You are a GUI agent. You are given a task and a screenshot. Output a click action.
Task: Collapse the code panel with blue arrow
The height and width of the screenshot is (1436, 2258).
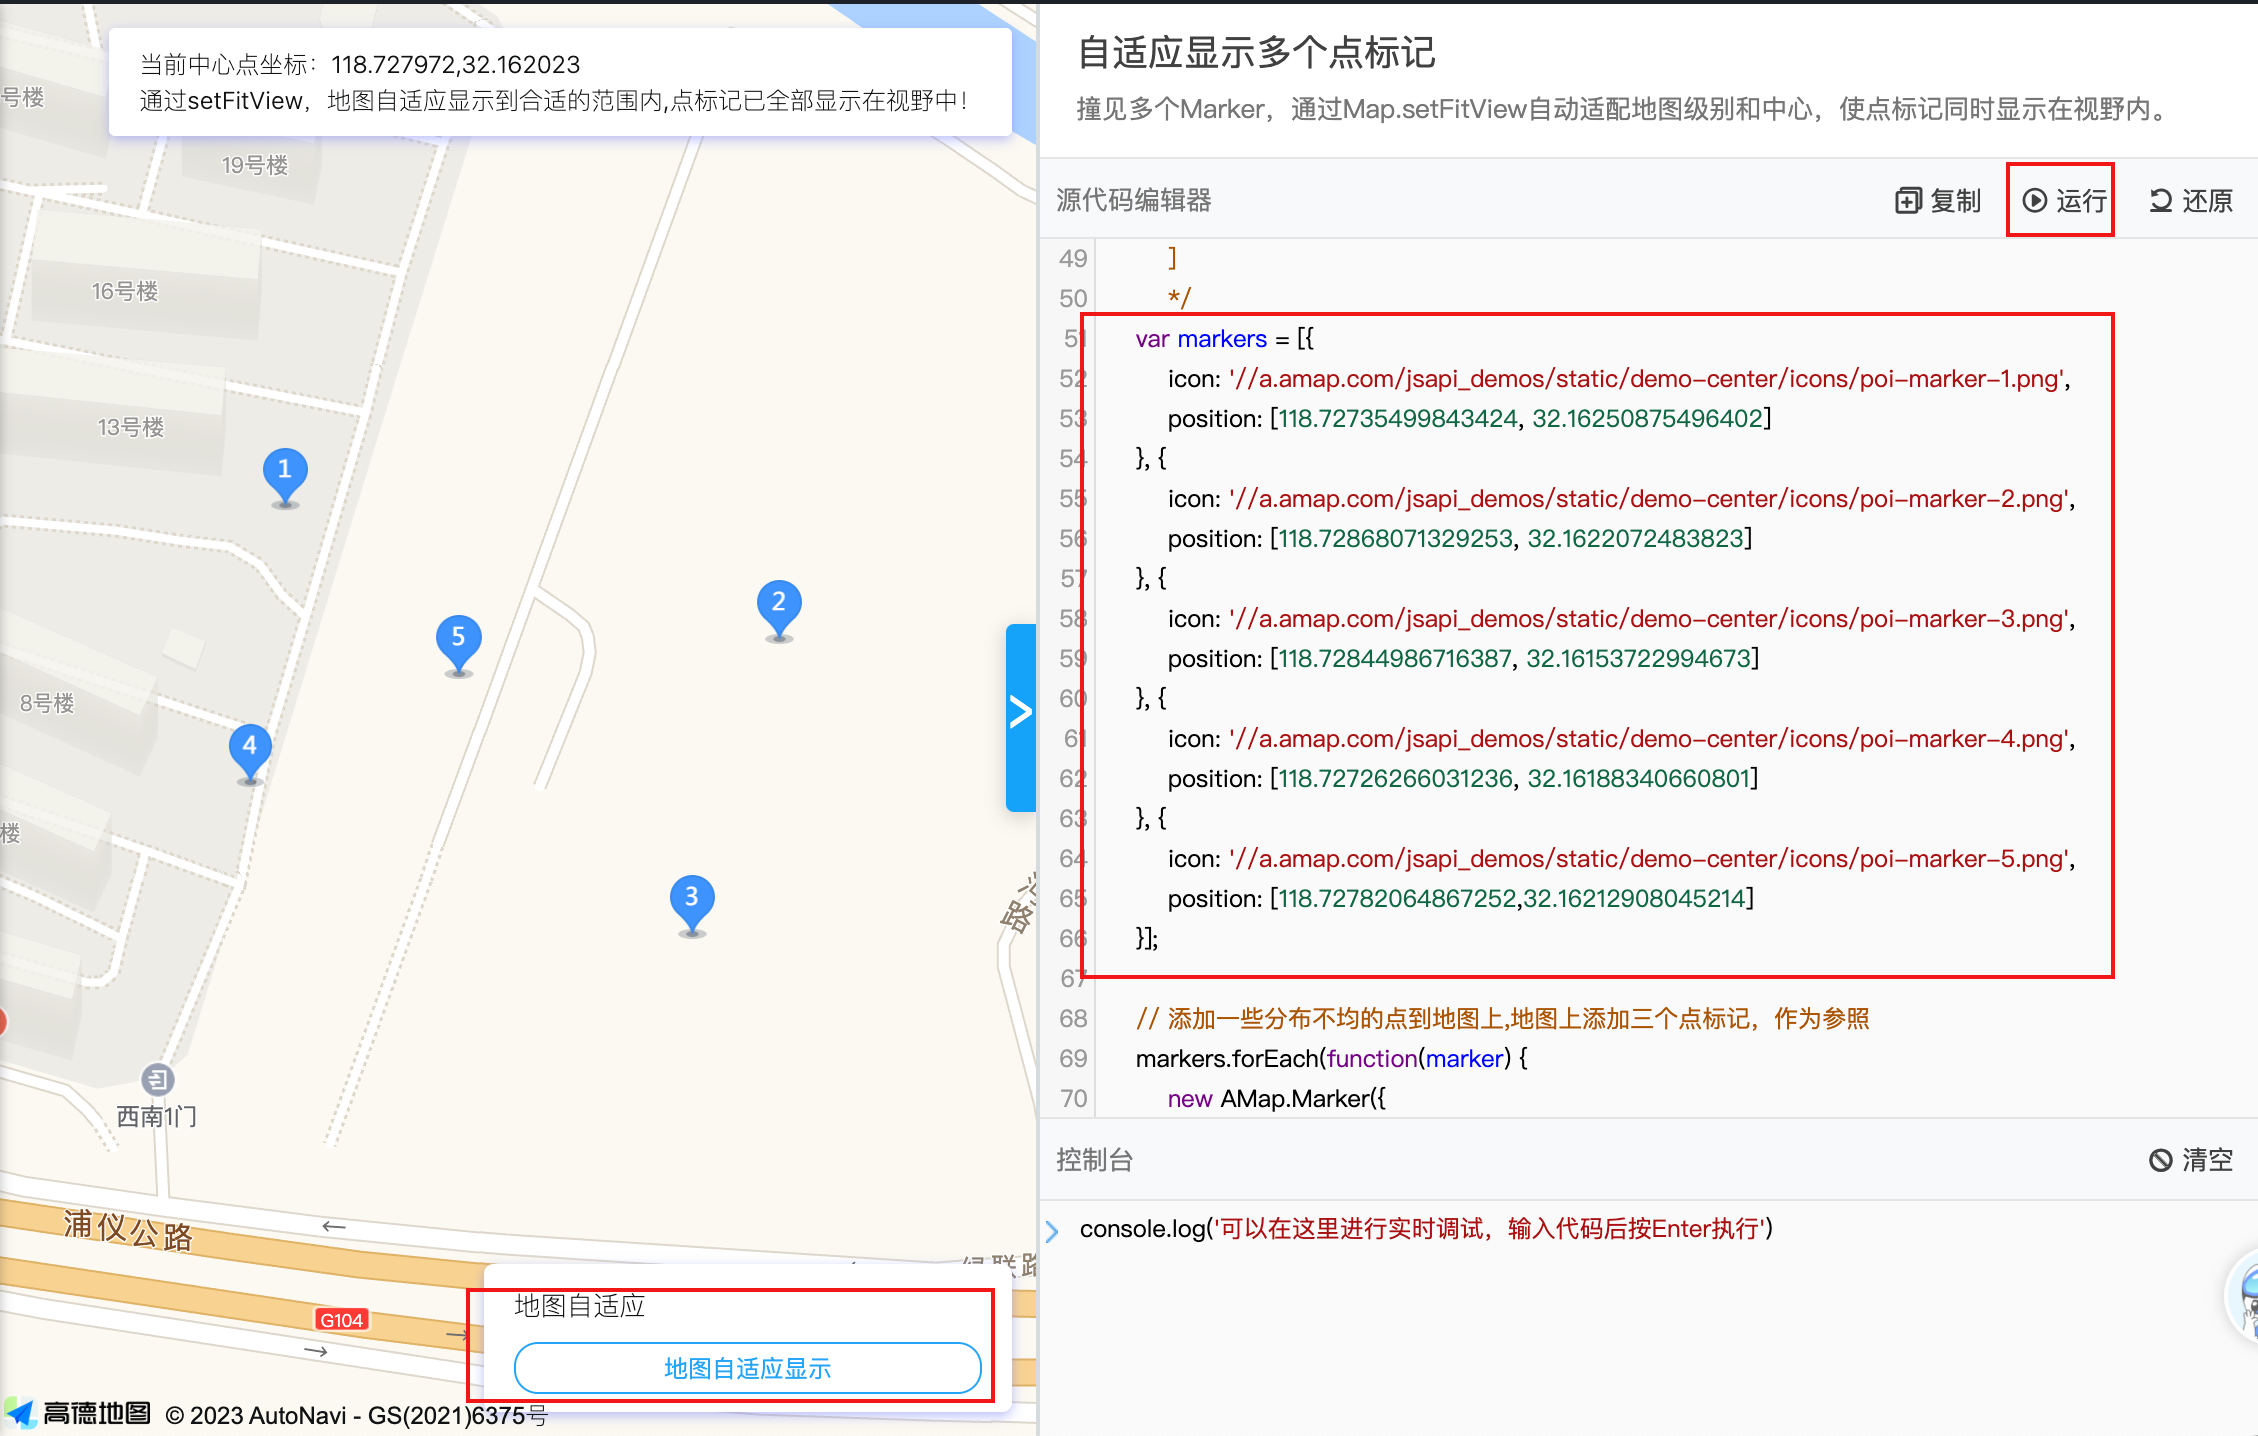coord(1020,714)
